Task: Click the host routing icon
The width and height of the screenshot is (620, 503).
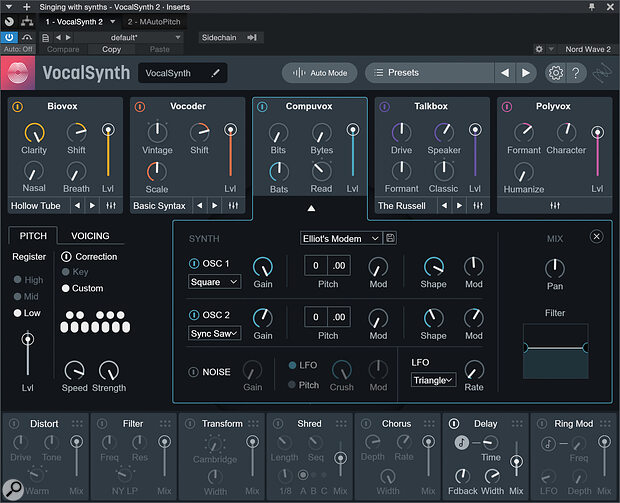Action: (x=27, y=22)
